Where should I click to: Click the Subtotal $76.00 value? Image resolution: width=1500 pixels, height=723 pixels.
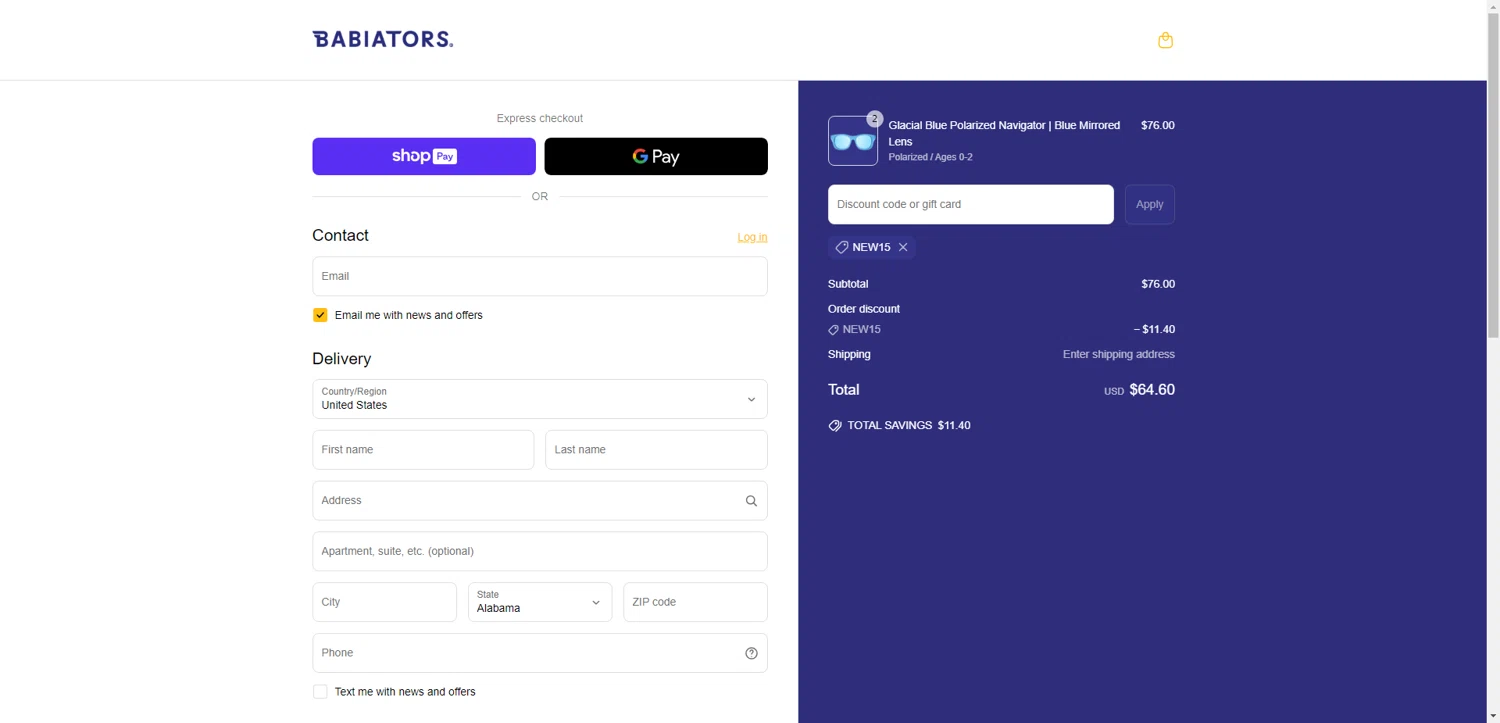[1158, 284]
